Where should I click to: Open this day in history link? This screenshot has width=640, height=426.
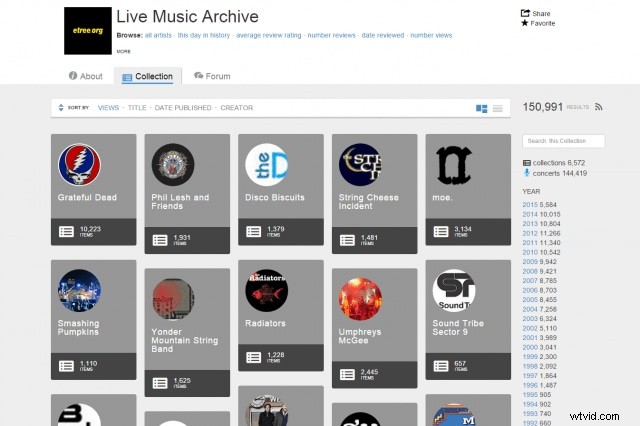204,35
